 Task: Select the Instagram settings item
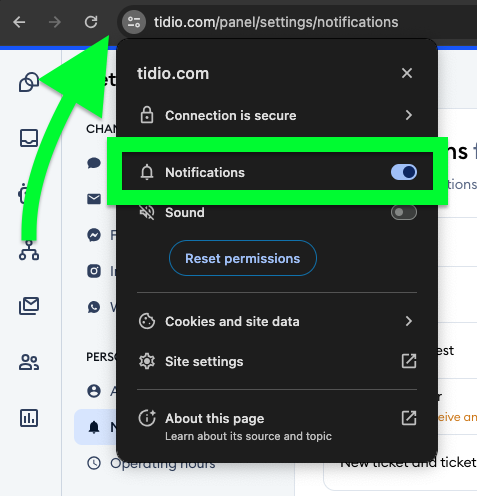[x=94, y=271]
